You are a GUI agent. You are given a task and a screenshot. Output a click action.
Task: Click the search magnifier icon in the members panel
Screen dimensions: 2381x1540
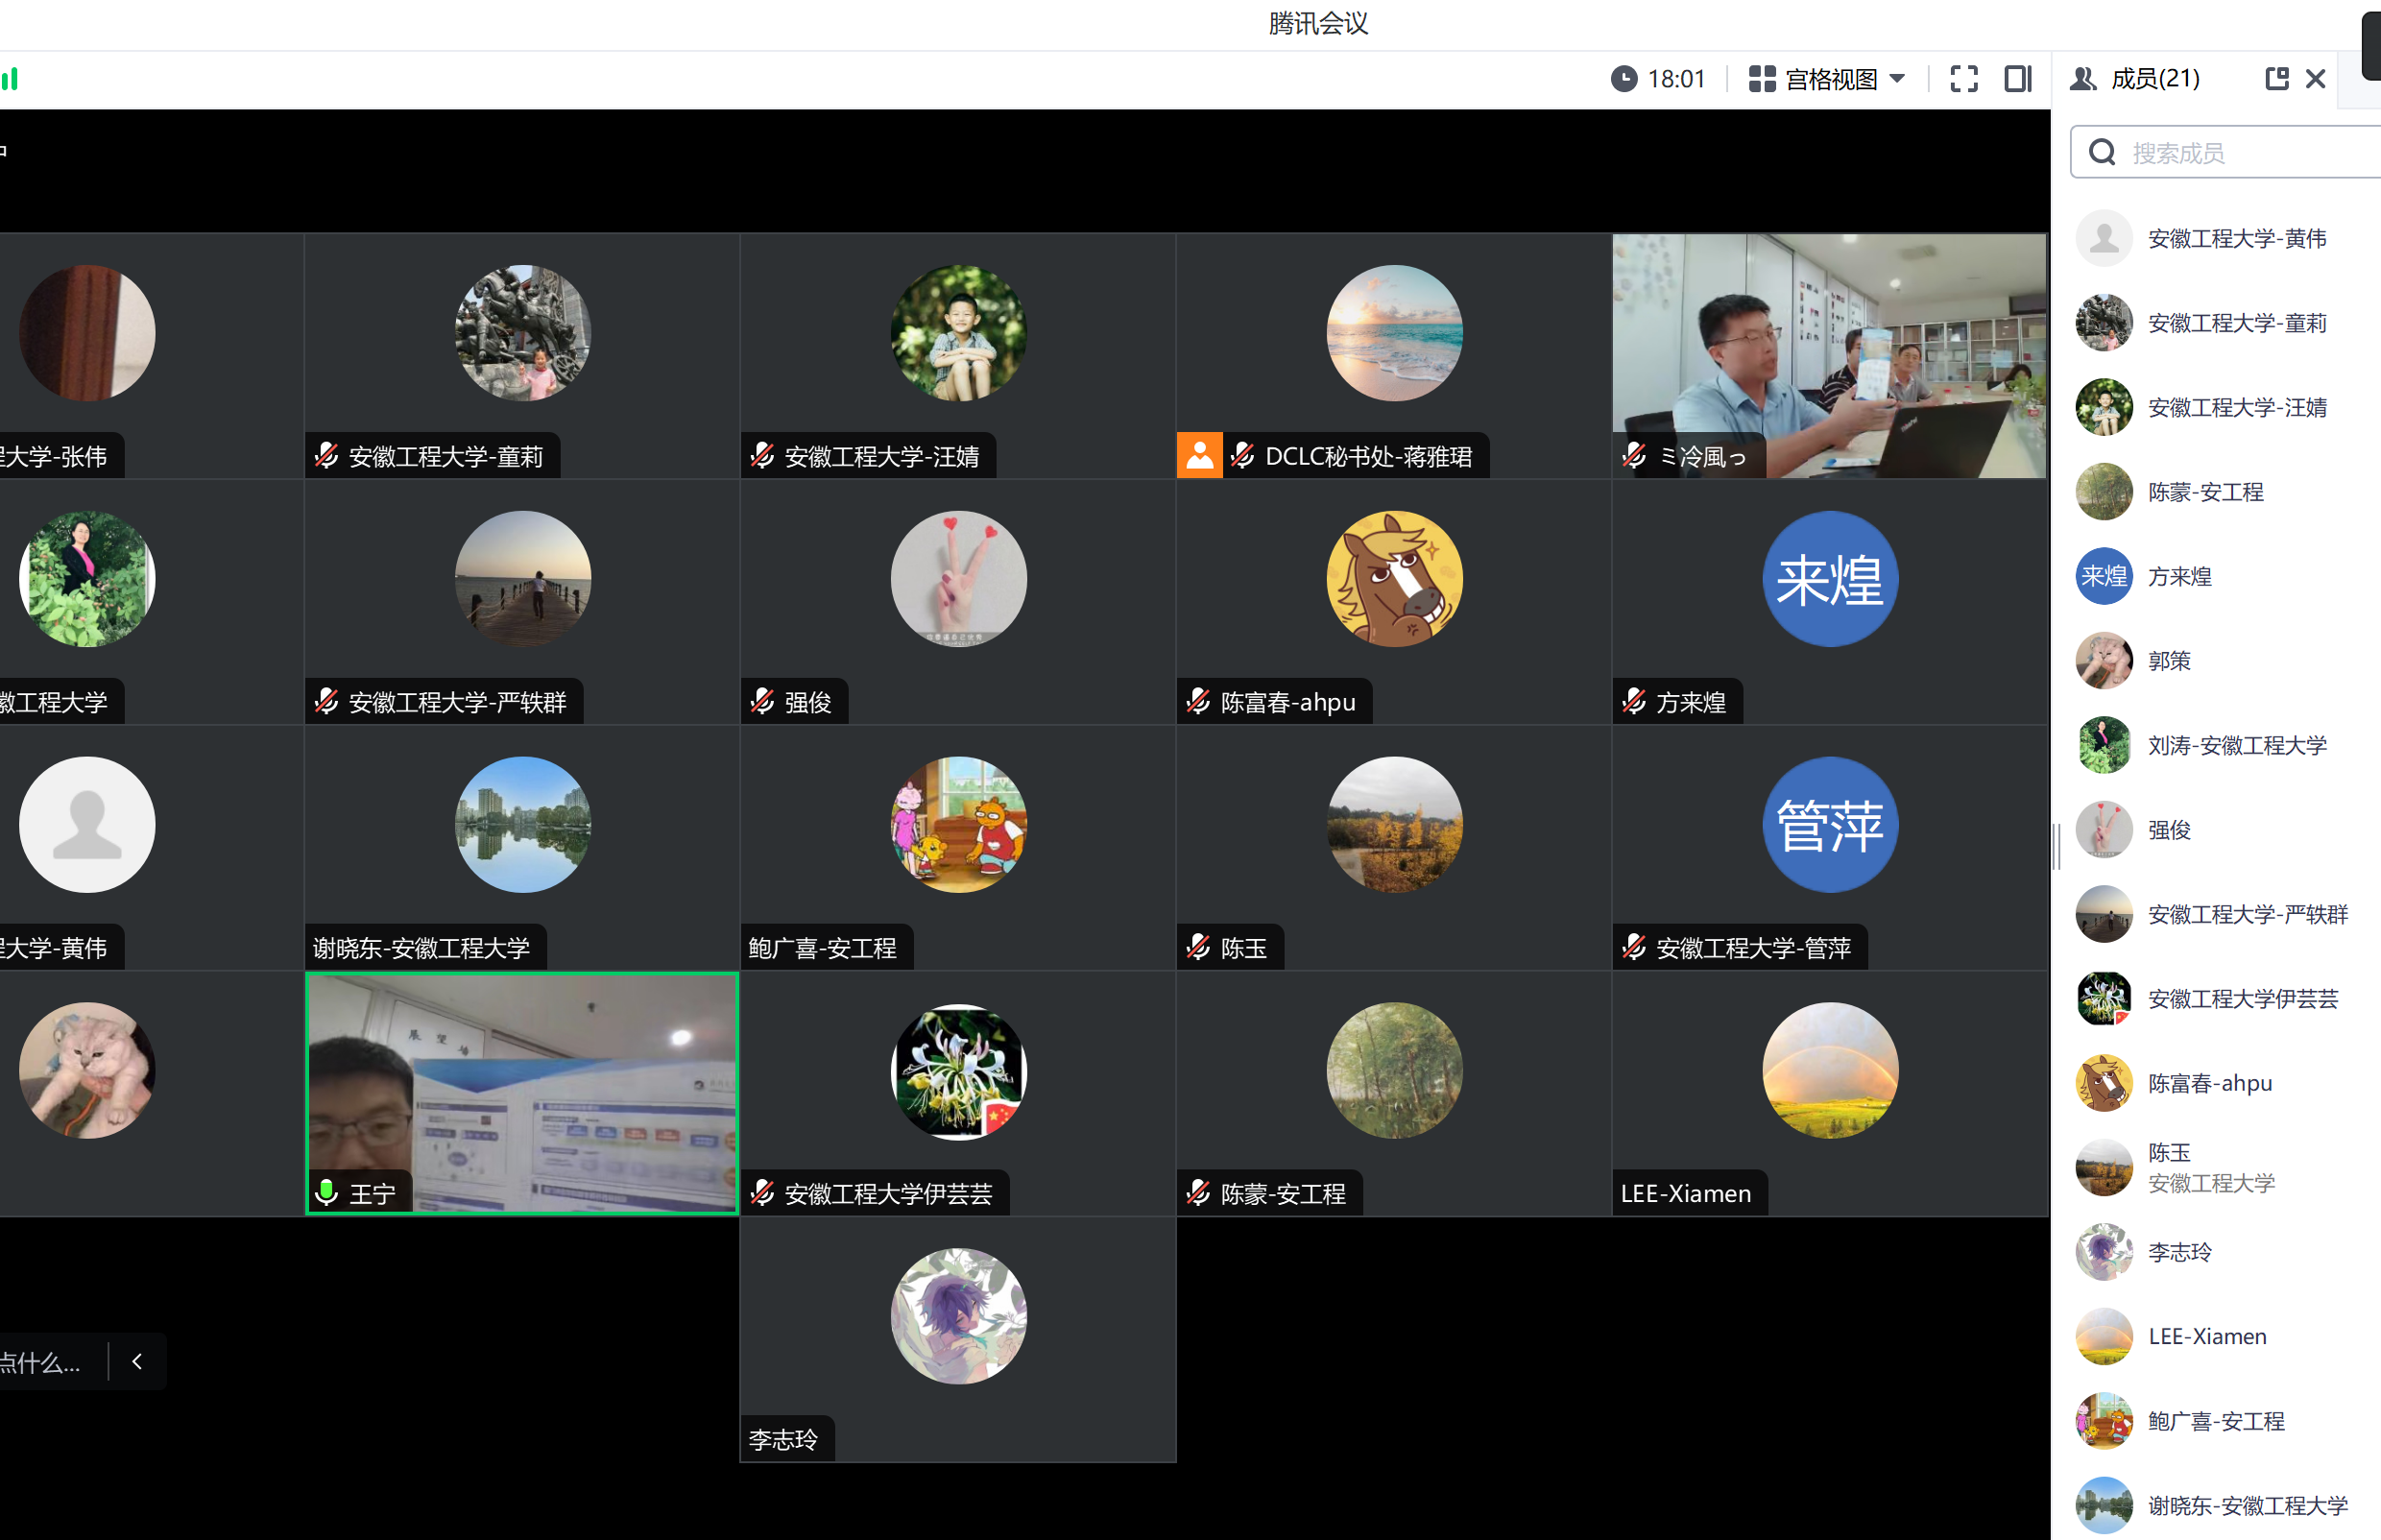coord(2102,152)
